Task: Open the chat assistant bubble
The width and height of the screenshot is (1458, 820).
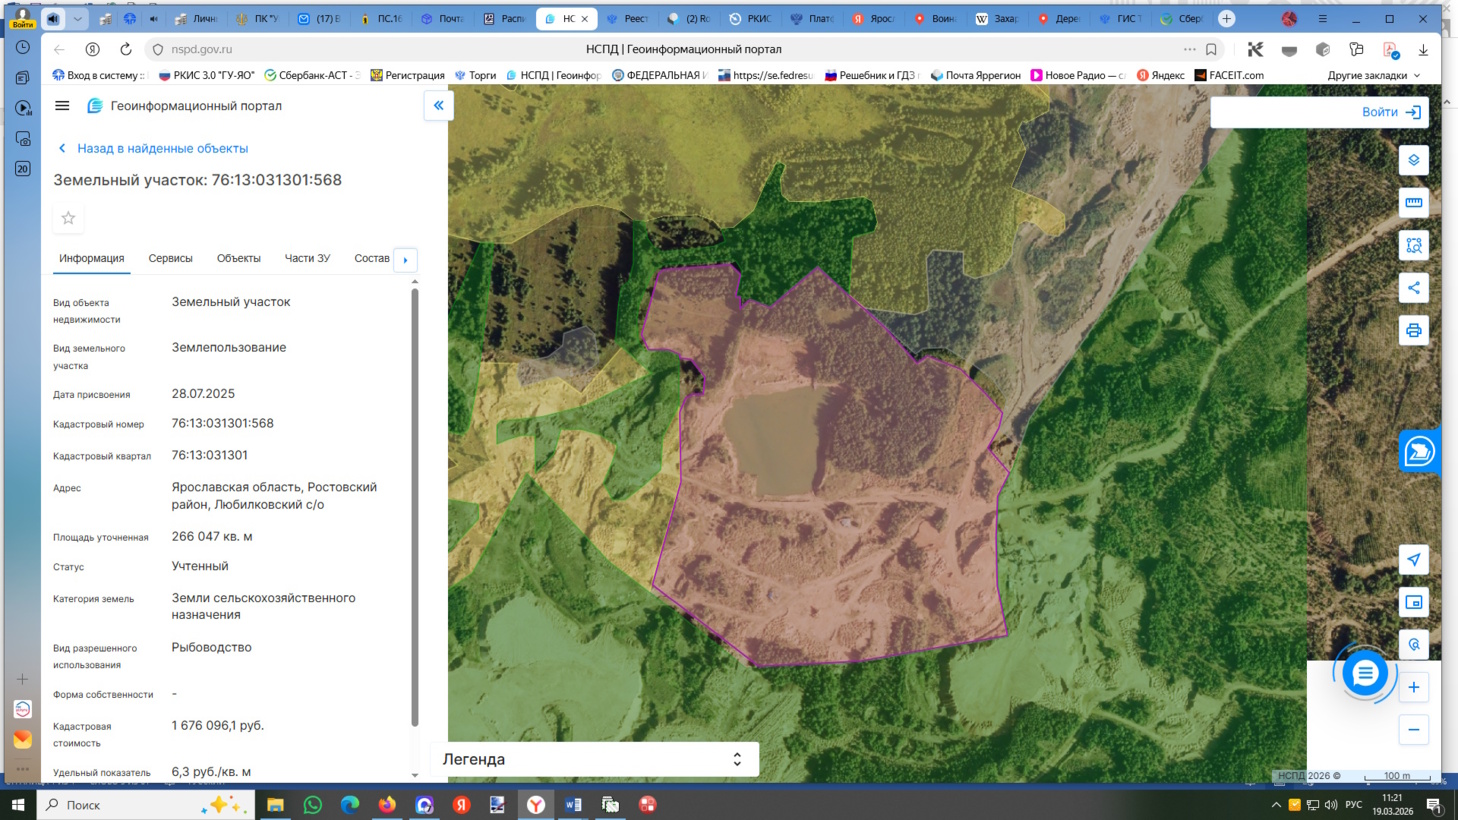Action: (x=1364, y=673)
